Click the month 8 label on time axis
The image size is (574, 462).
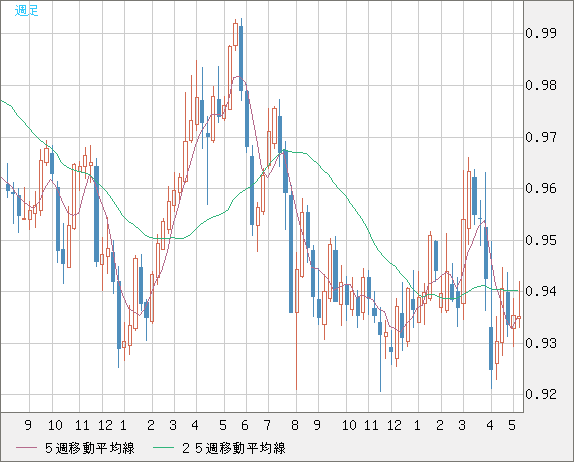click(x=295, y=425)
